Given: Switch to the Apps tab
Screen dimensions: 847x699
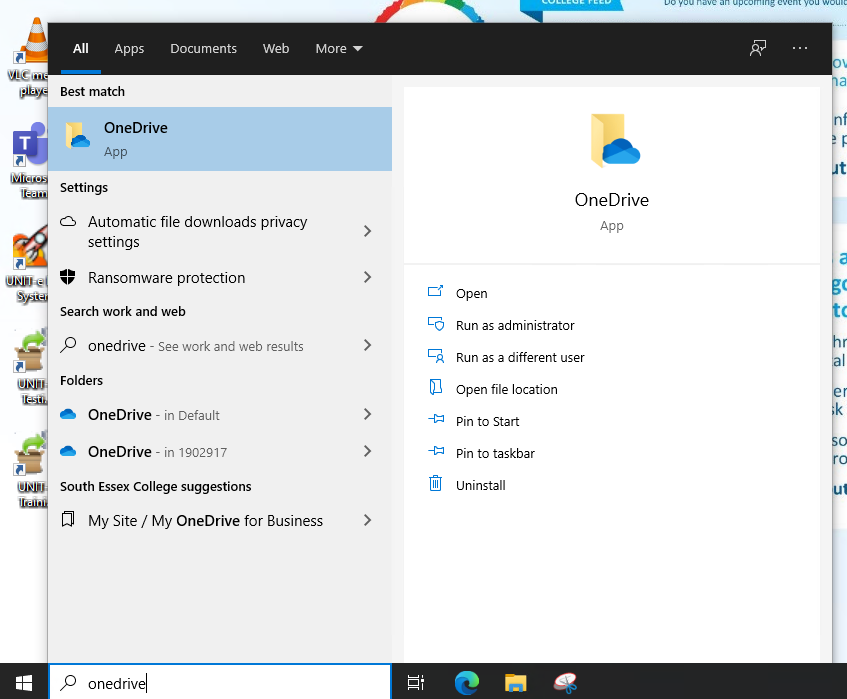Looking at the screenshot, I should (x=129, y=48).
